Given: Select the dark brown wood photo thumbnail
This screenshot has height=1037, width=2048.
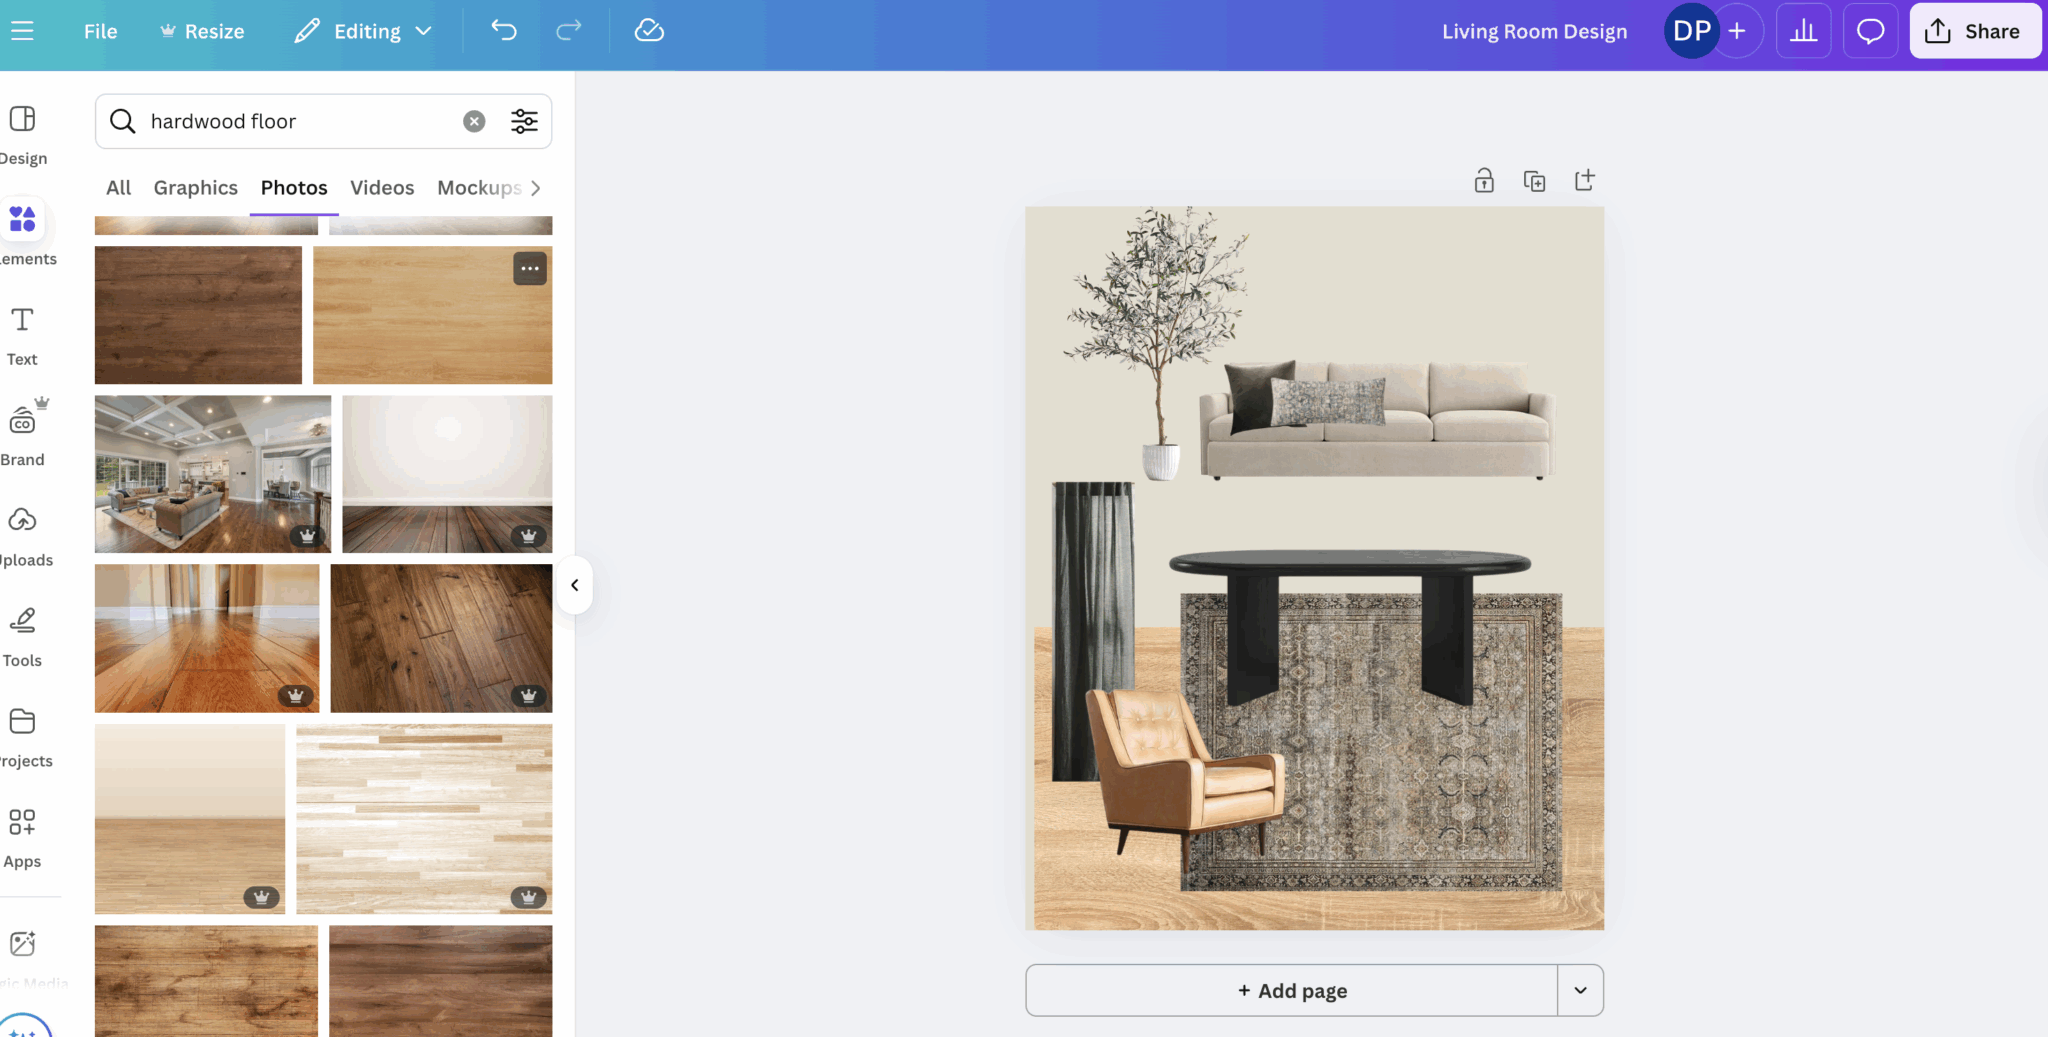Looking at the screenshot, I should pyautogui.click(x=198, y=315).
